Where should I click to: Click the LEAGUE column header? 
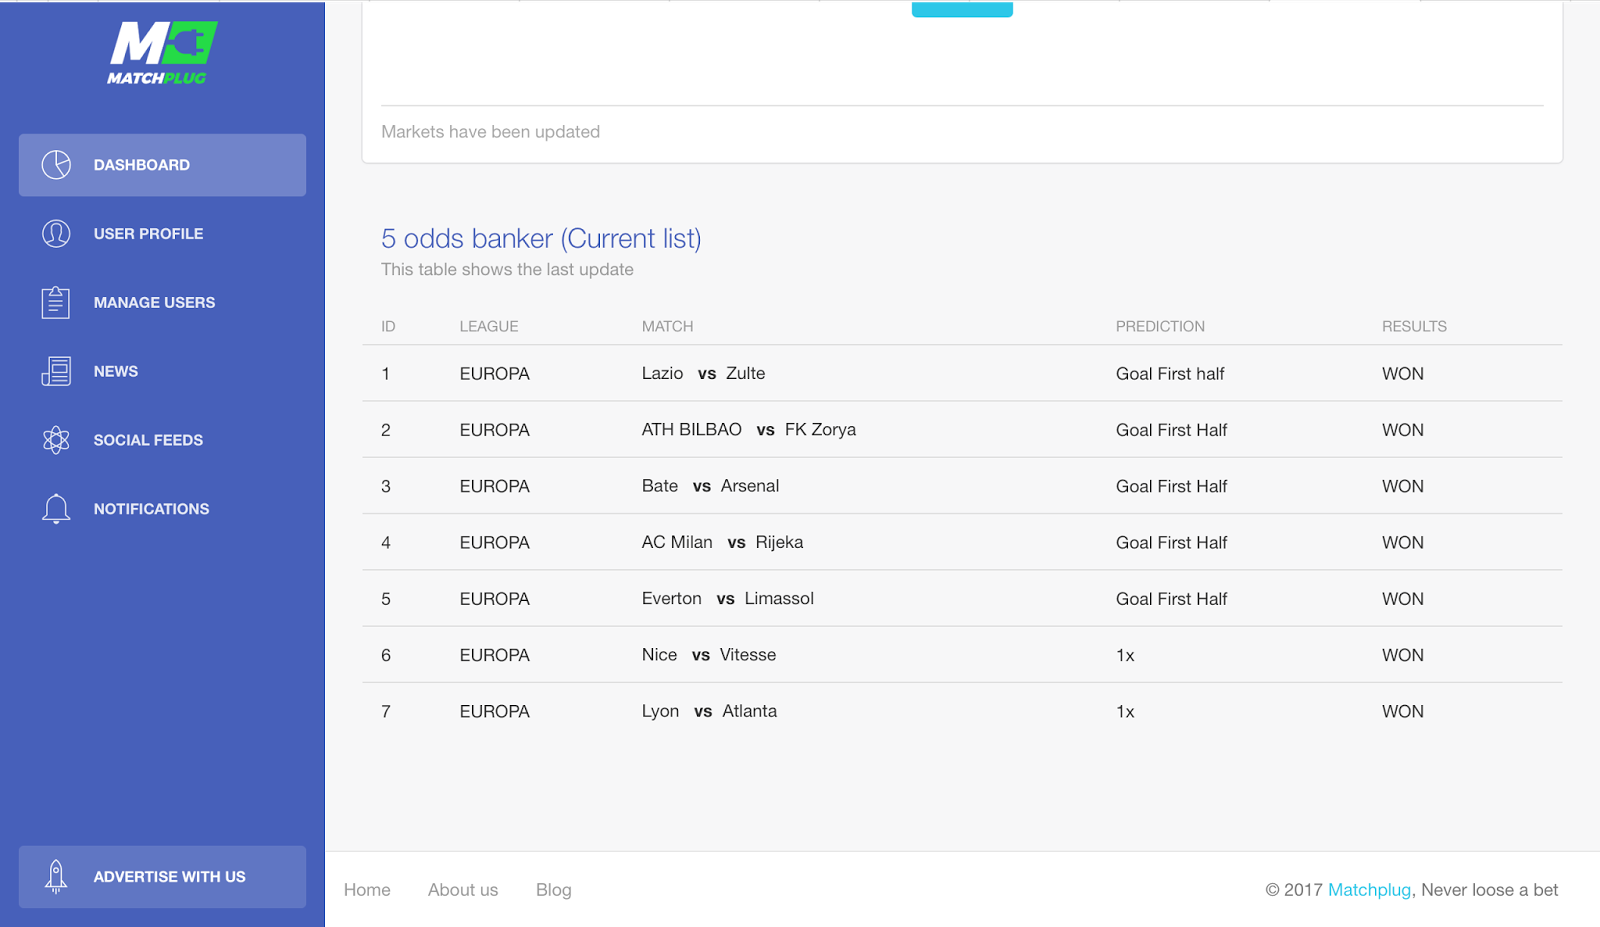pos(489,326)
